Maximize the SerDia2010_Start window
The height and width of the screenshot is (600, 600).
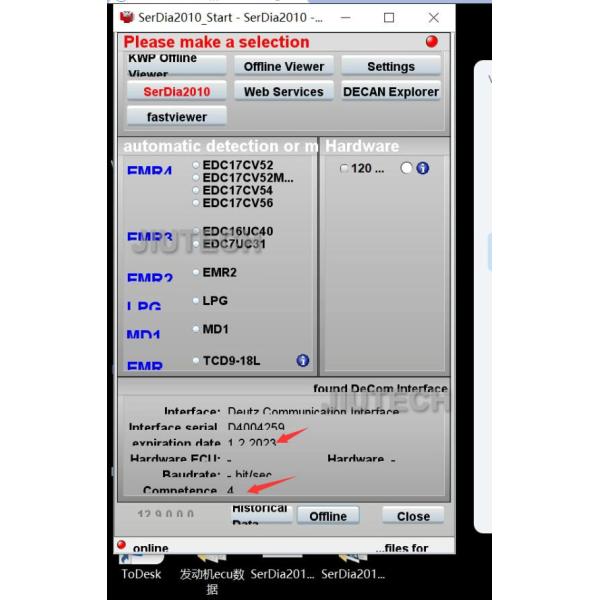click(x=389, y=18)
